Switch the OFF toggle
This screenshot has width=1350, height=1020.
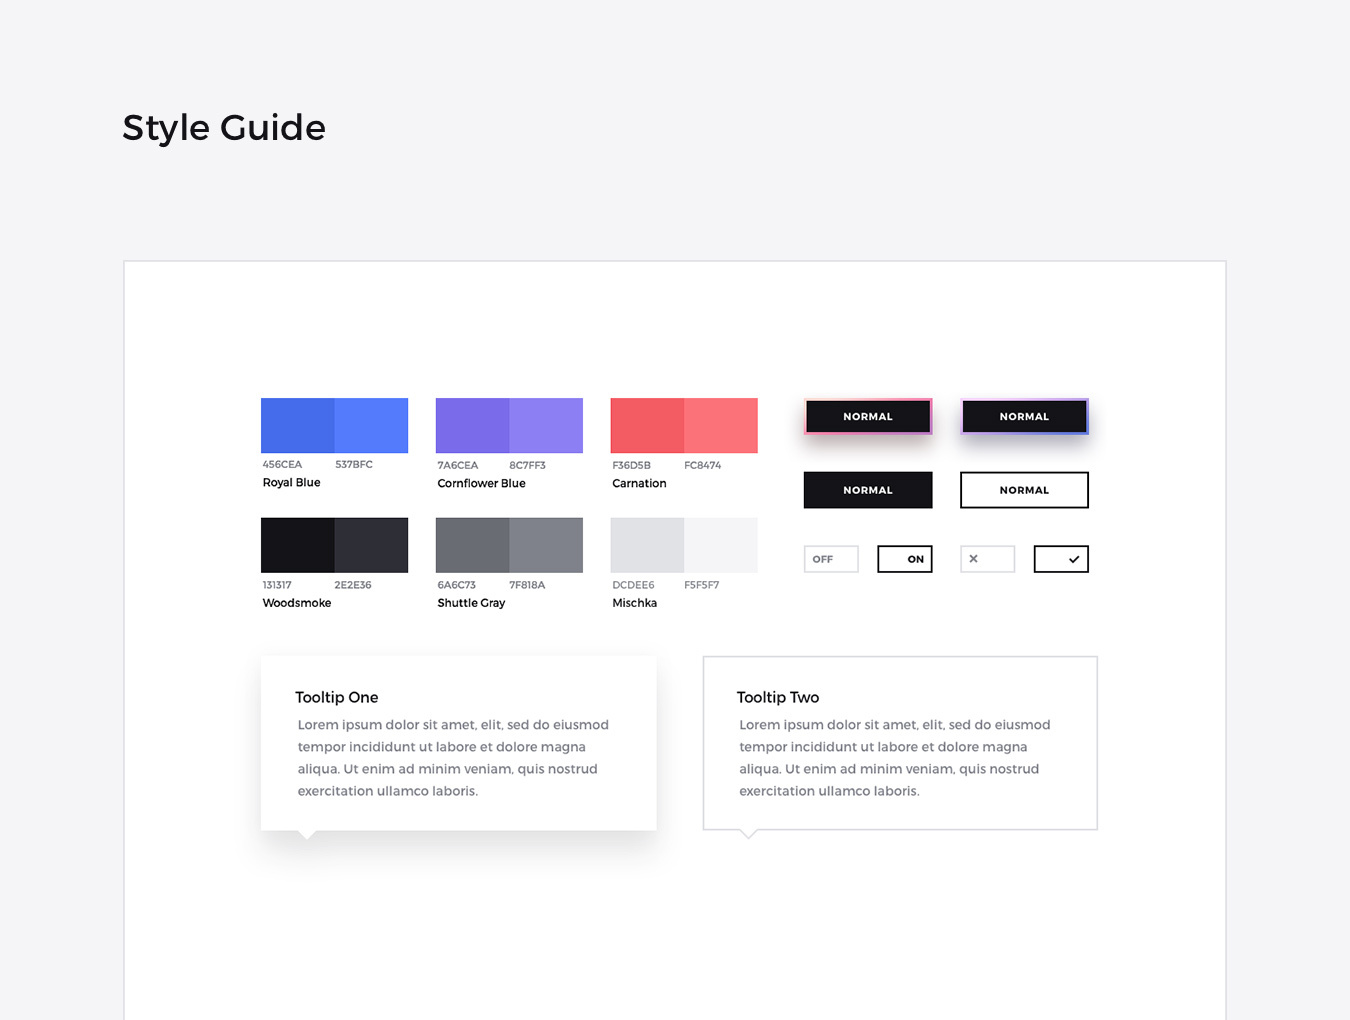[831, 559]
